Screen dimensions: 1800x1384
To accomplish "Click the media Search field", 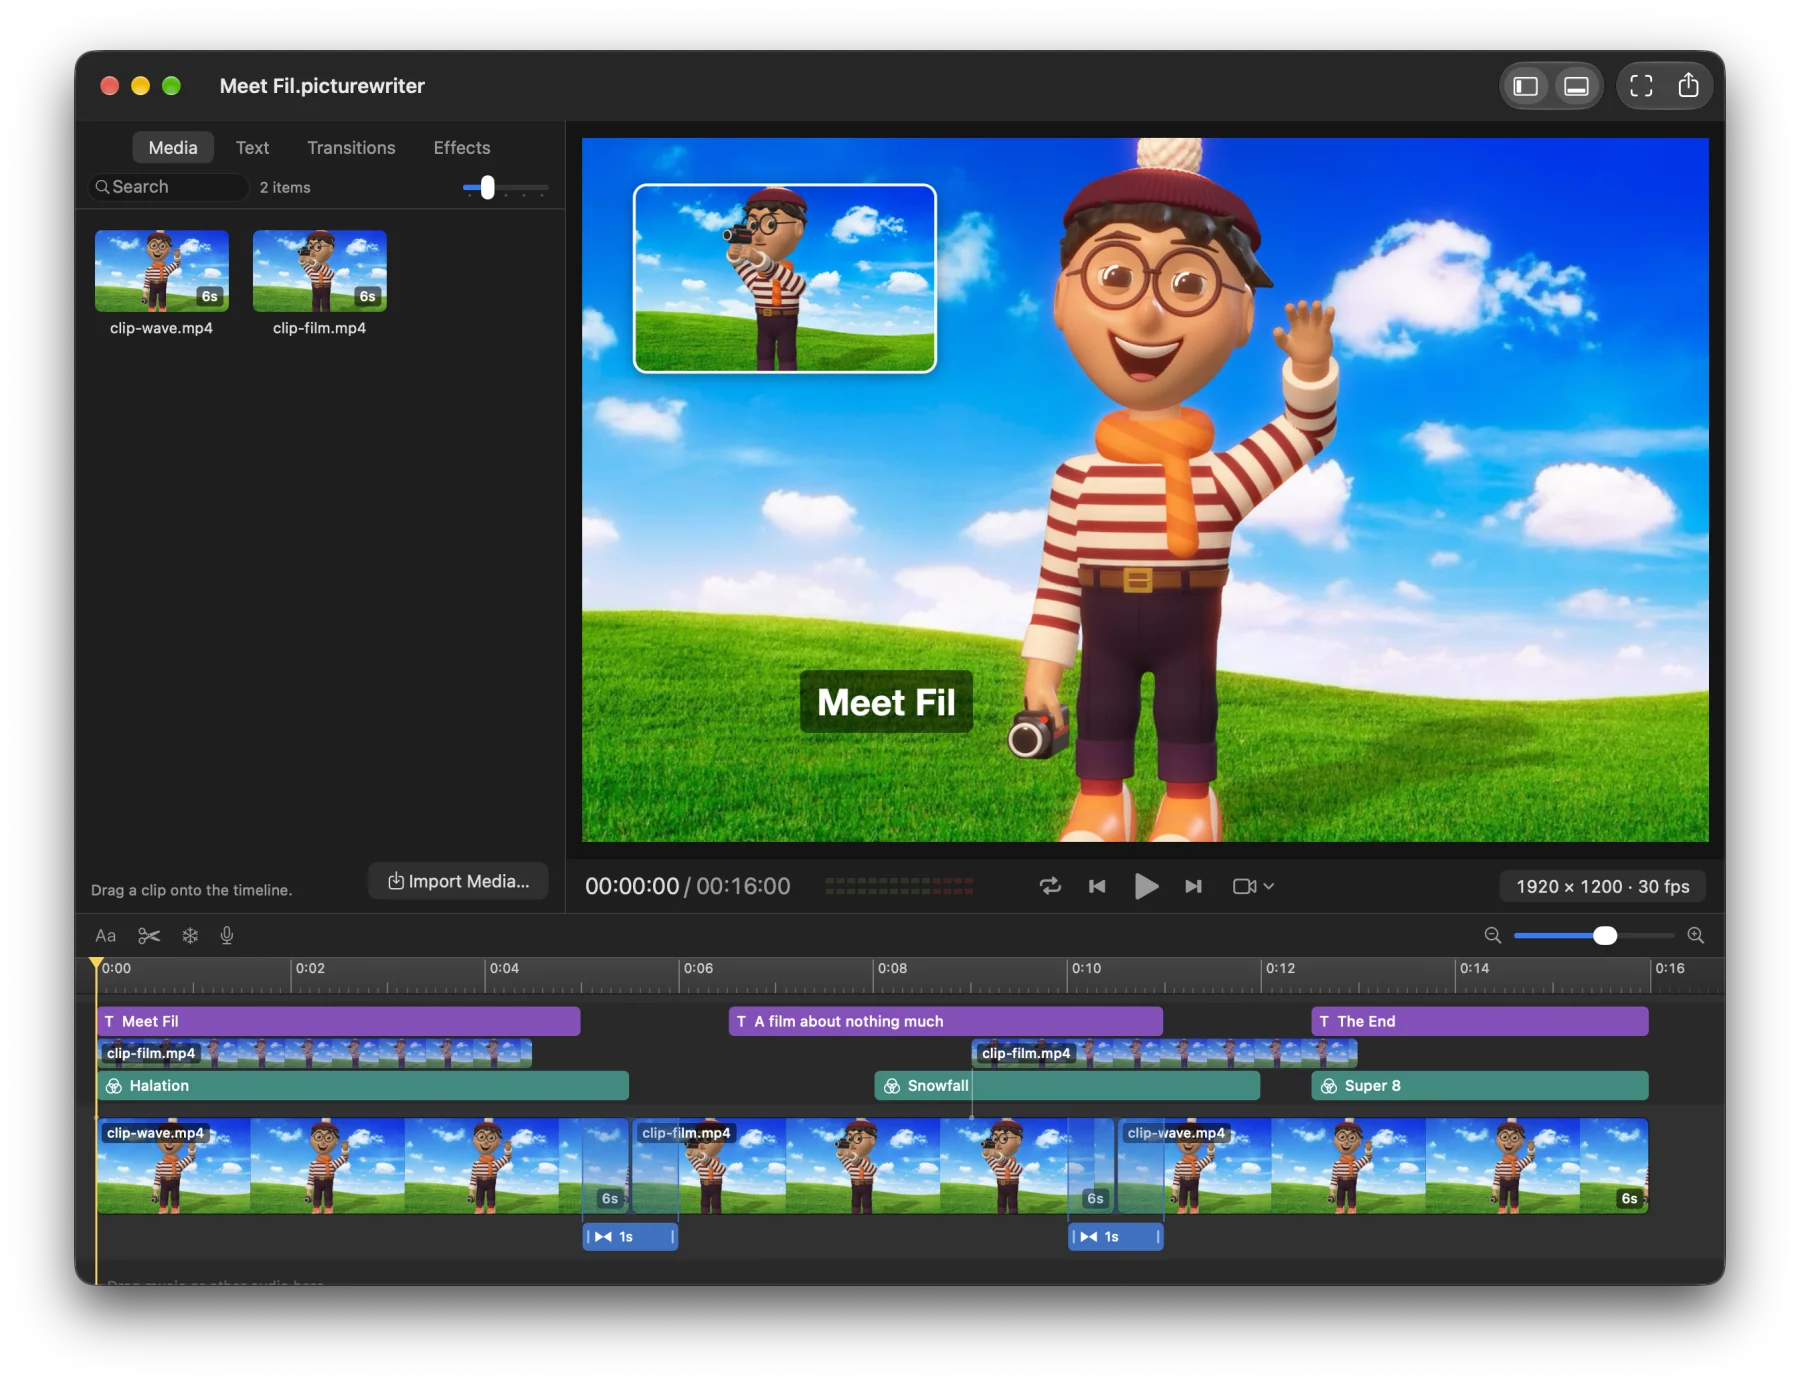I will (x=168, y=187).
